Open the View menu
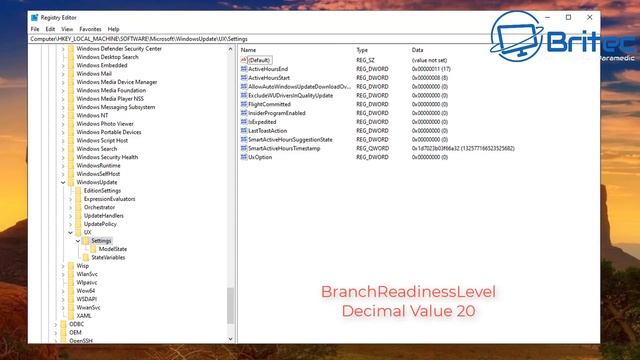The width and height of the screenshot is (640, 360). coord(67,29)
